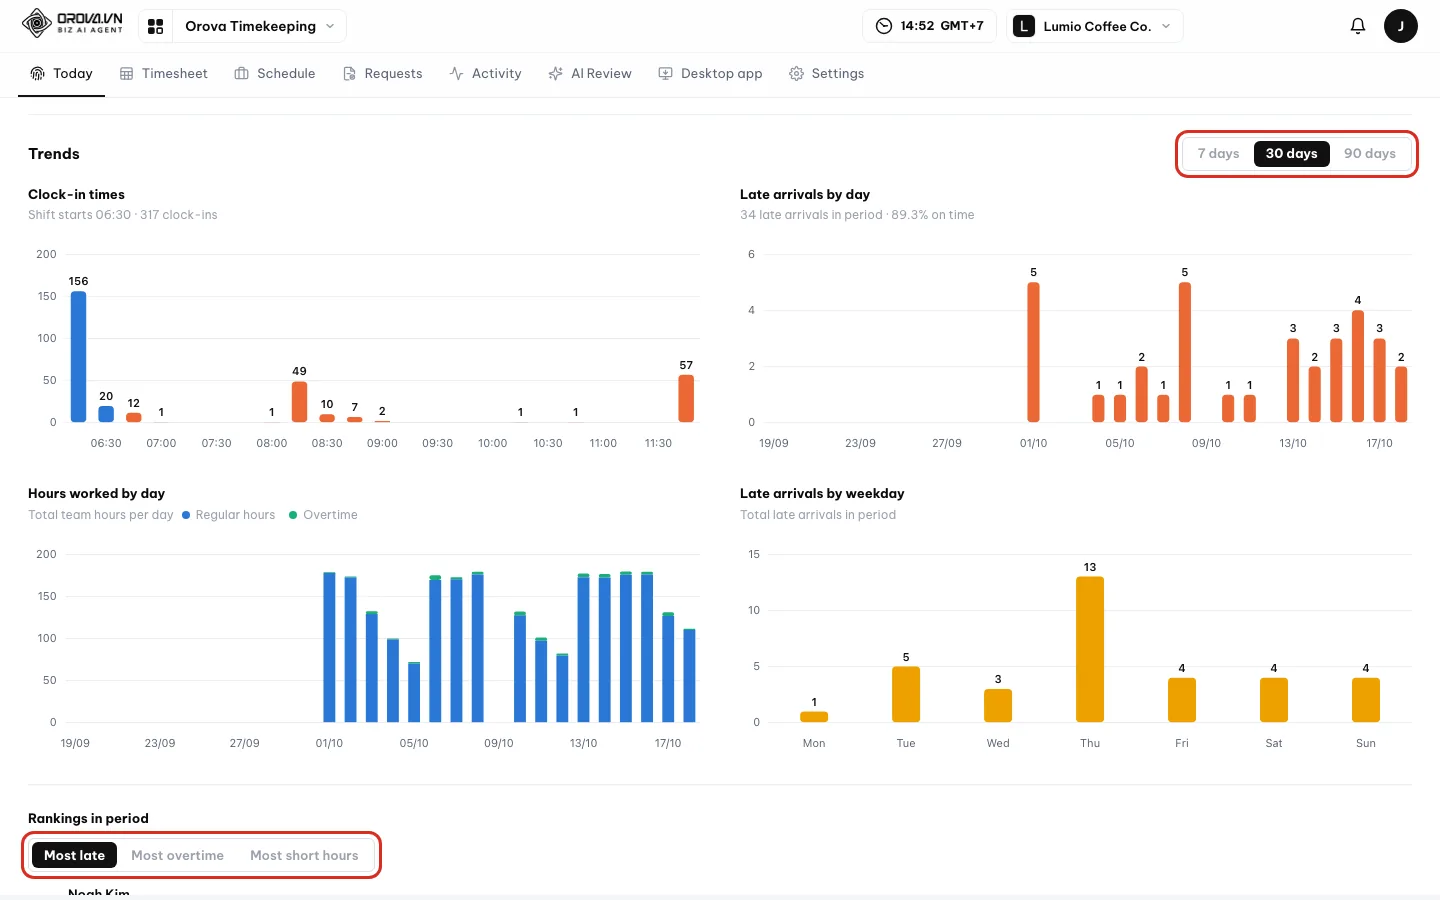Screen dimensions: 1440x900
Task: Click the Tue bar with 5 late arrivals
Action: 906,694
